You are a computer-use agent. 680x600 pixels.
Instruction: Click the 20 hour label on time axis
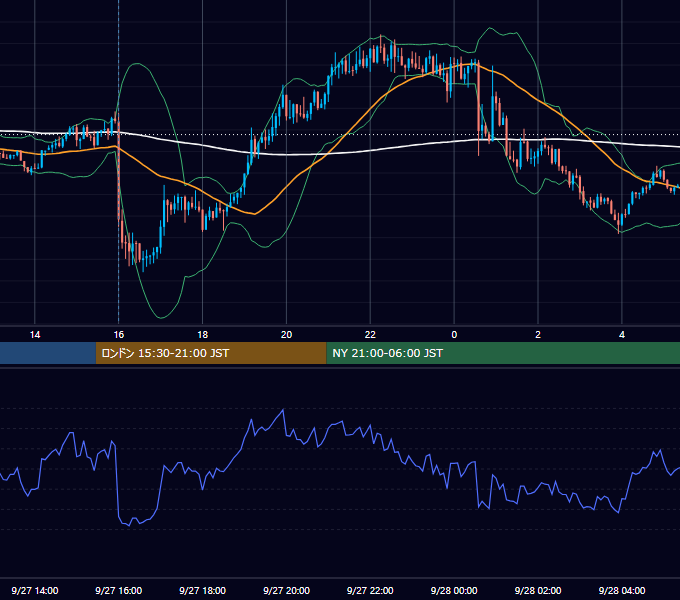click(286, 335)
